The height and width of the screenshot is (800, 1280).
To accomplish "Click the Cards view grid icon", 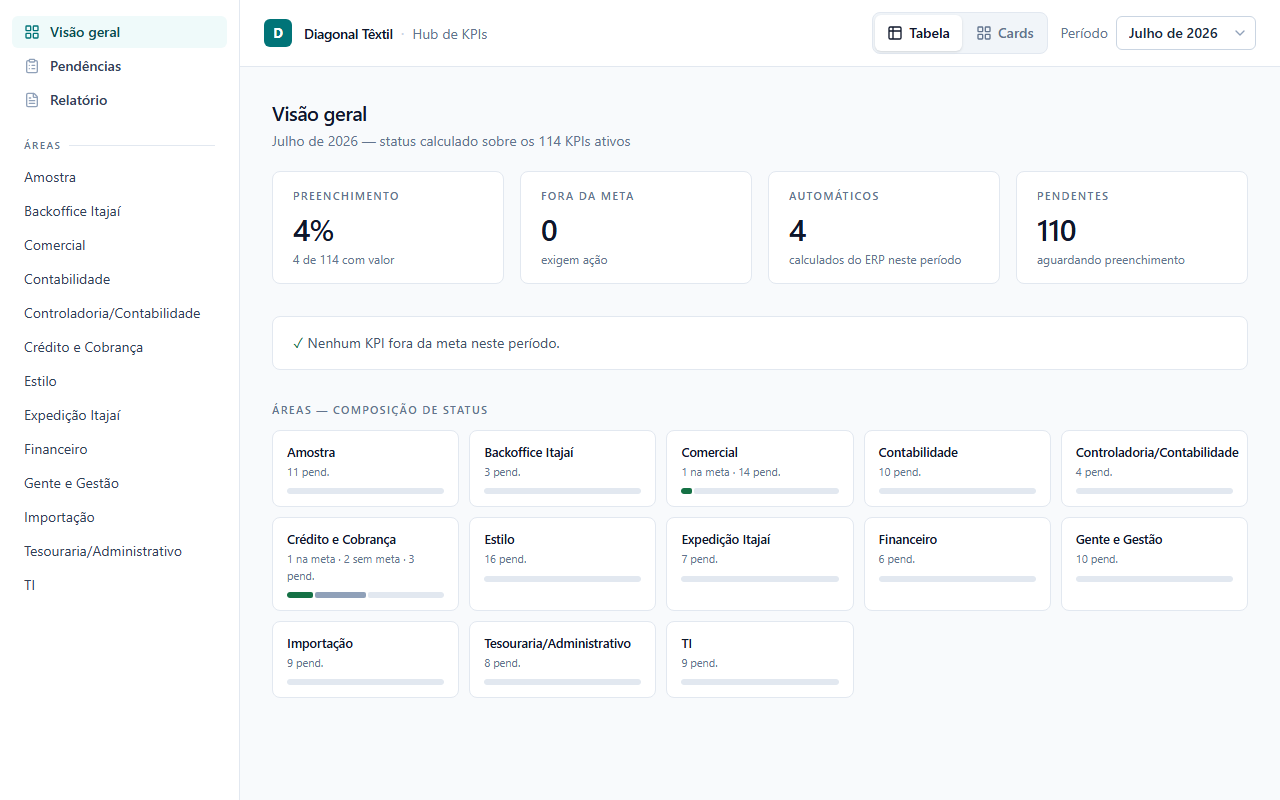I will coord(984,33).
